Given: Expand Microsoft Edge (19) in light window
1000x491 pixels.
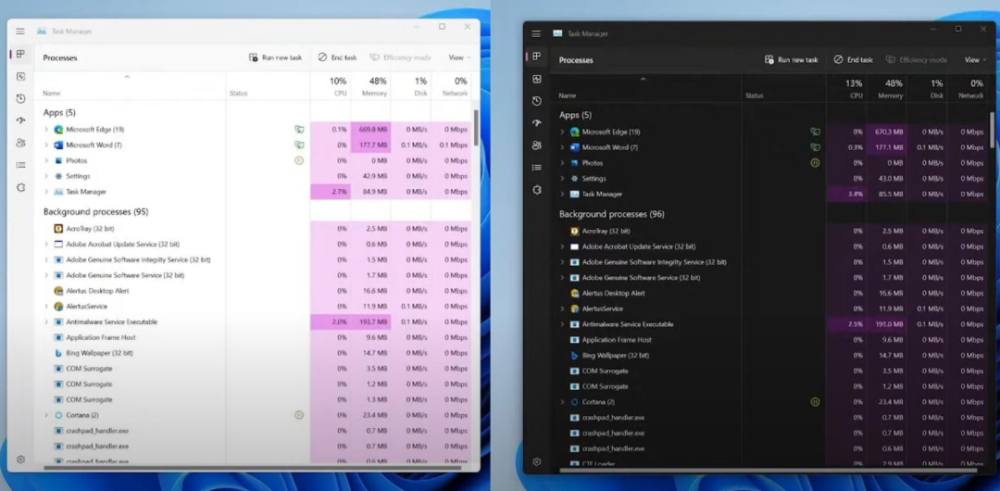Looking at the screenshot, I should pos(46,129).
